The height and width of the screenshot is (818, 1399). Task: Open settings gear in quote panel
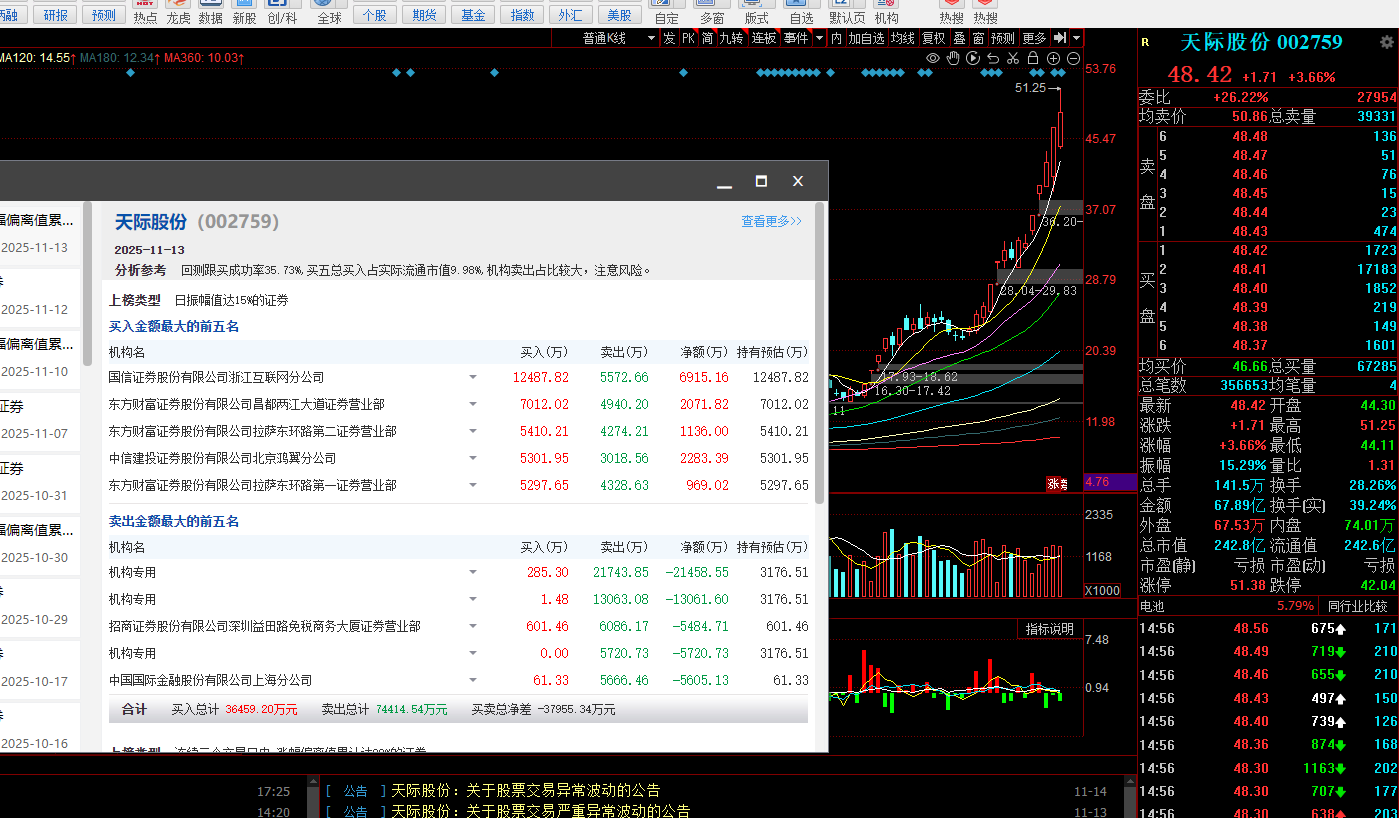[x=1385, y=42]
